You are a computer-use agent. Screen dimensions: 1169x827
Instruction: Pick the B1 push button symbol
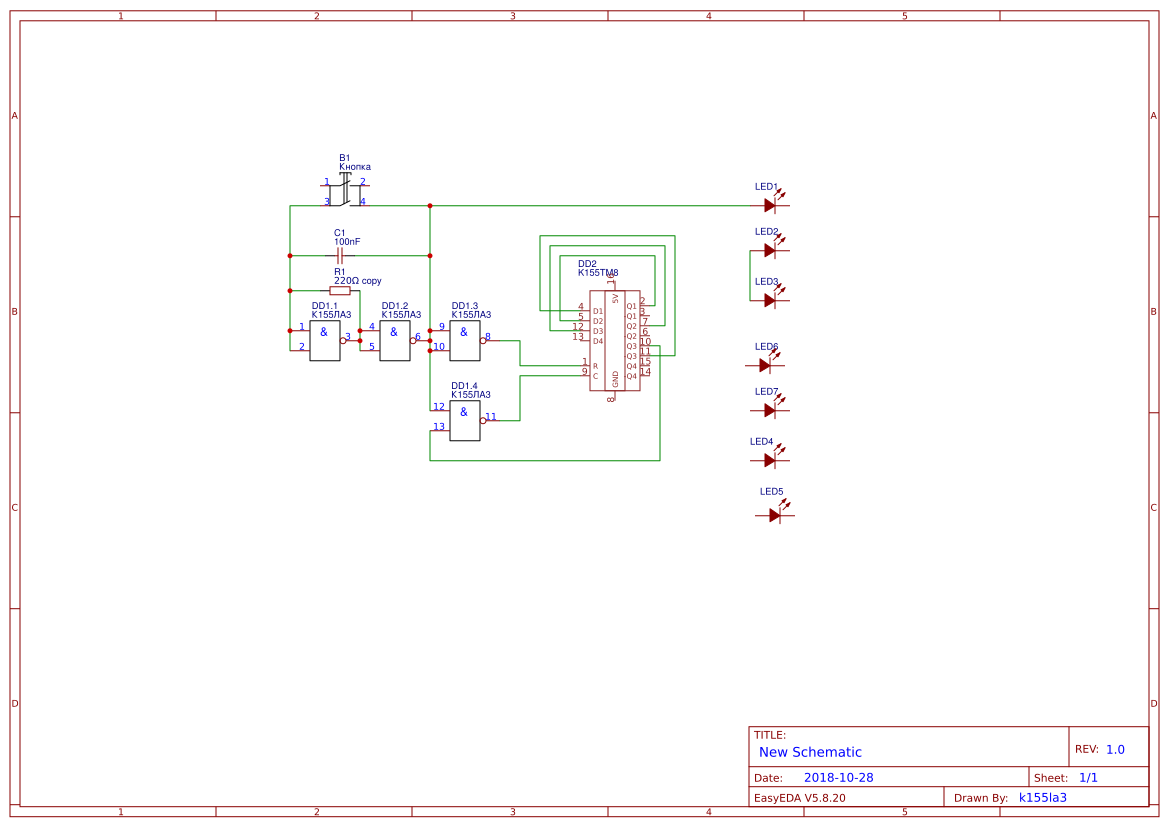click(345, 192)
